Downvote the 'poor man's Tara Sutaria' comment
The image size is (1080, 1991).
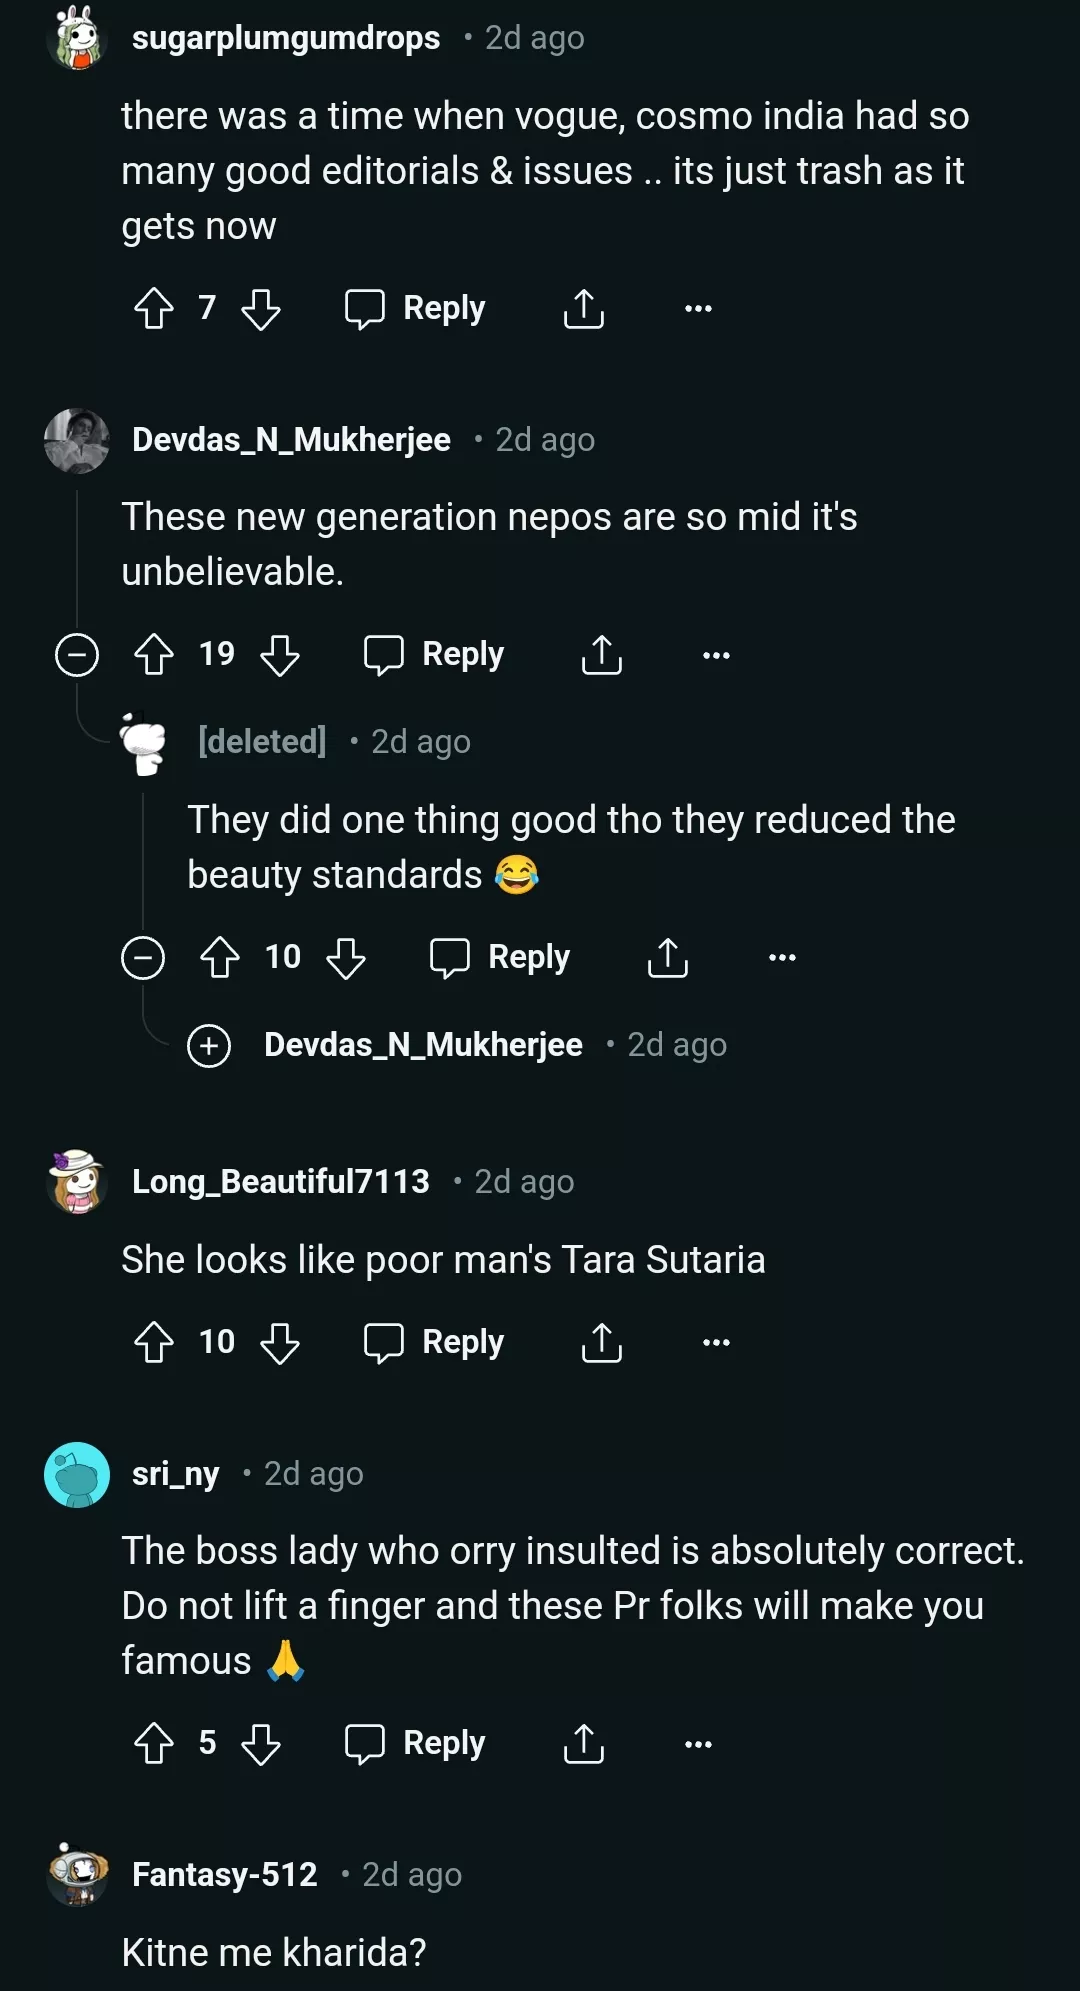click(280, 1343)
